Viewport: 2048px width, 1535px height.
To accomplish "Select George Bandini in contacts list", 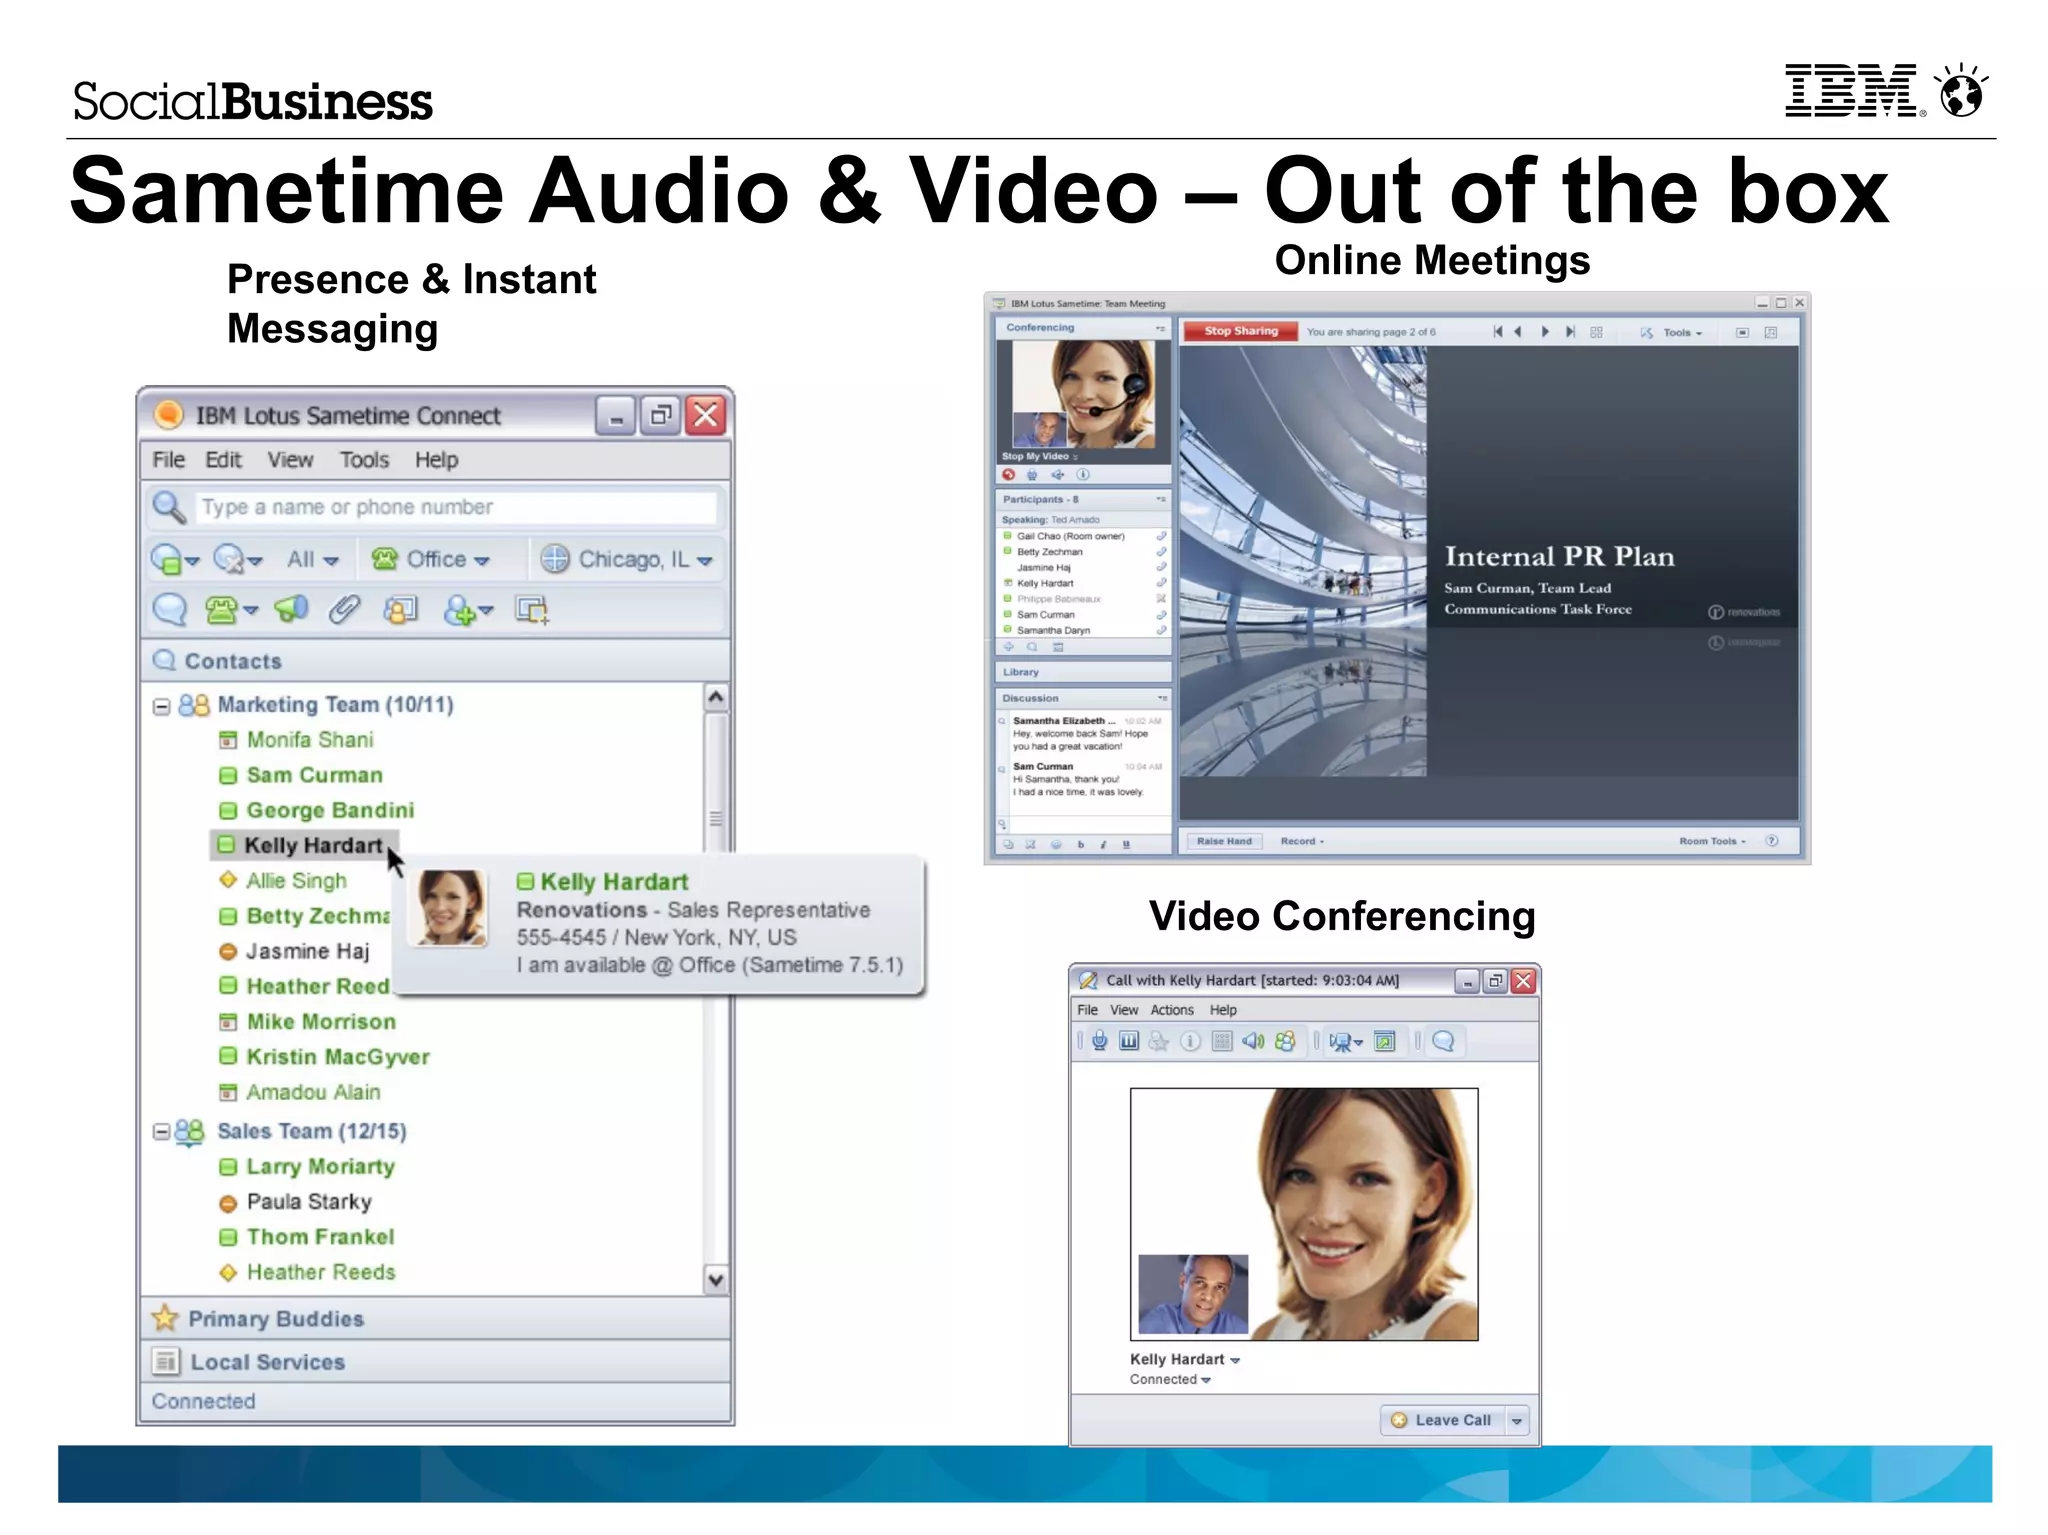I will [x=330, y=810].
